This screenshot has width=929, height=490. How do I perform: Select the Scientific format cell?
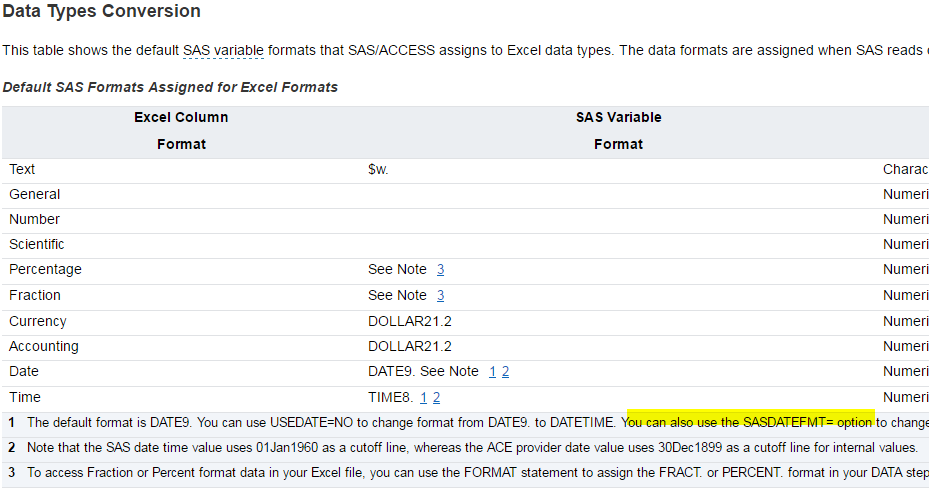coord(37,245)
